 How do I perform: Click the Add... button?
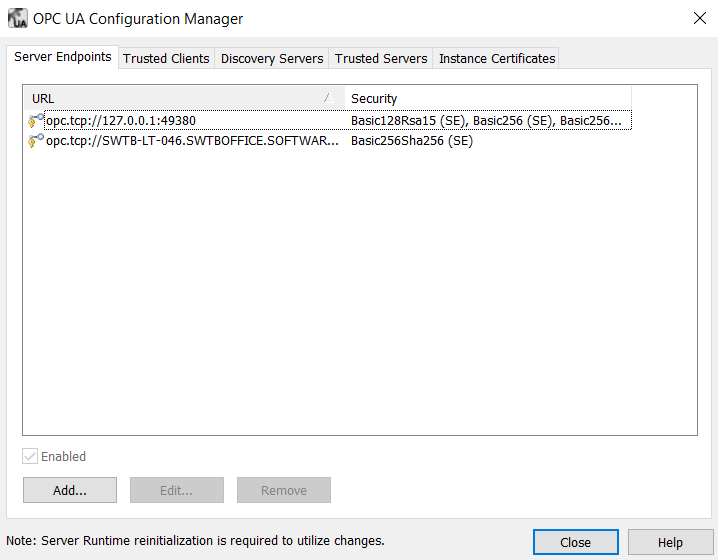coord(70,490)
